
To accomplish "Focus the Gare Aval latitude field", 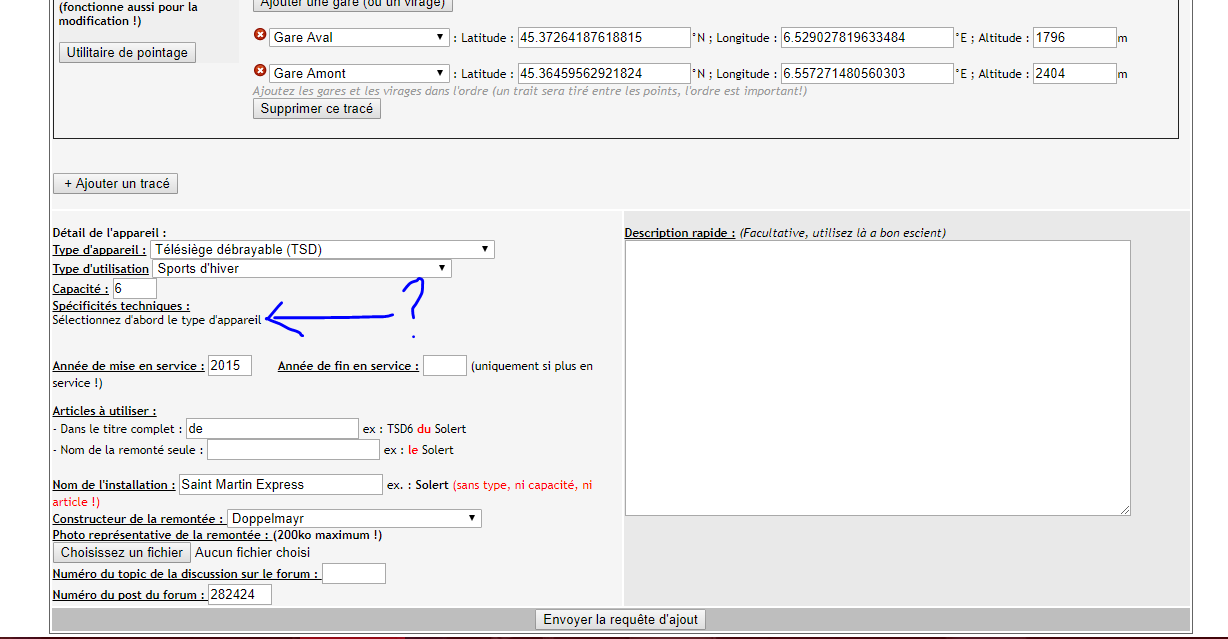I will [x=604, y=38].
